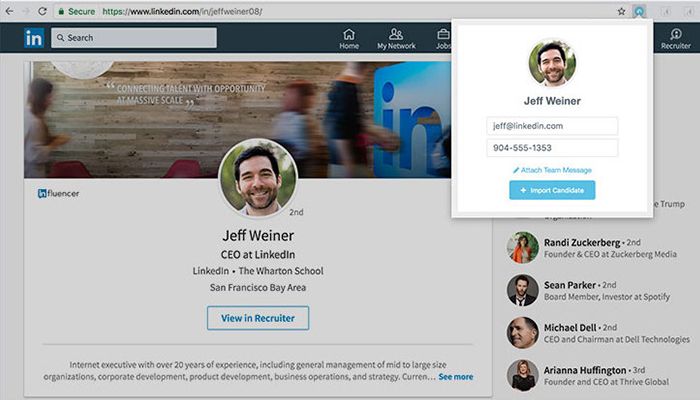The height and width of the screenshot is (400, 700).
Task: Click the LinkedIn logo icon
Action: (34, 38)
